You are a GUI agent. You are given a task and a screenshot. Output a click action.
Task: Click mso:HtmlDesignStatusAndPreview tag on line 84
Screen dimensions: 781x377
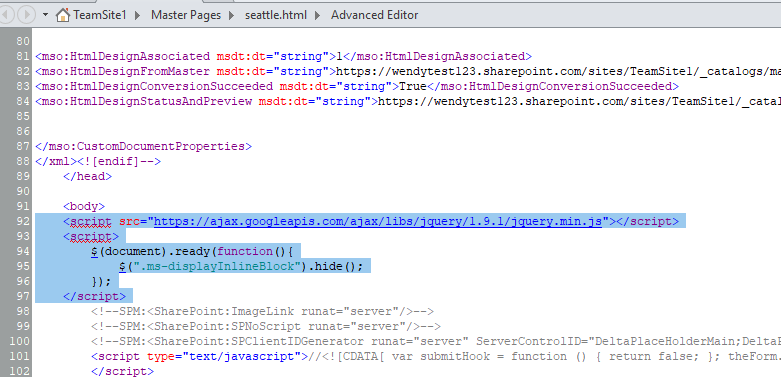point(143,102)
